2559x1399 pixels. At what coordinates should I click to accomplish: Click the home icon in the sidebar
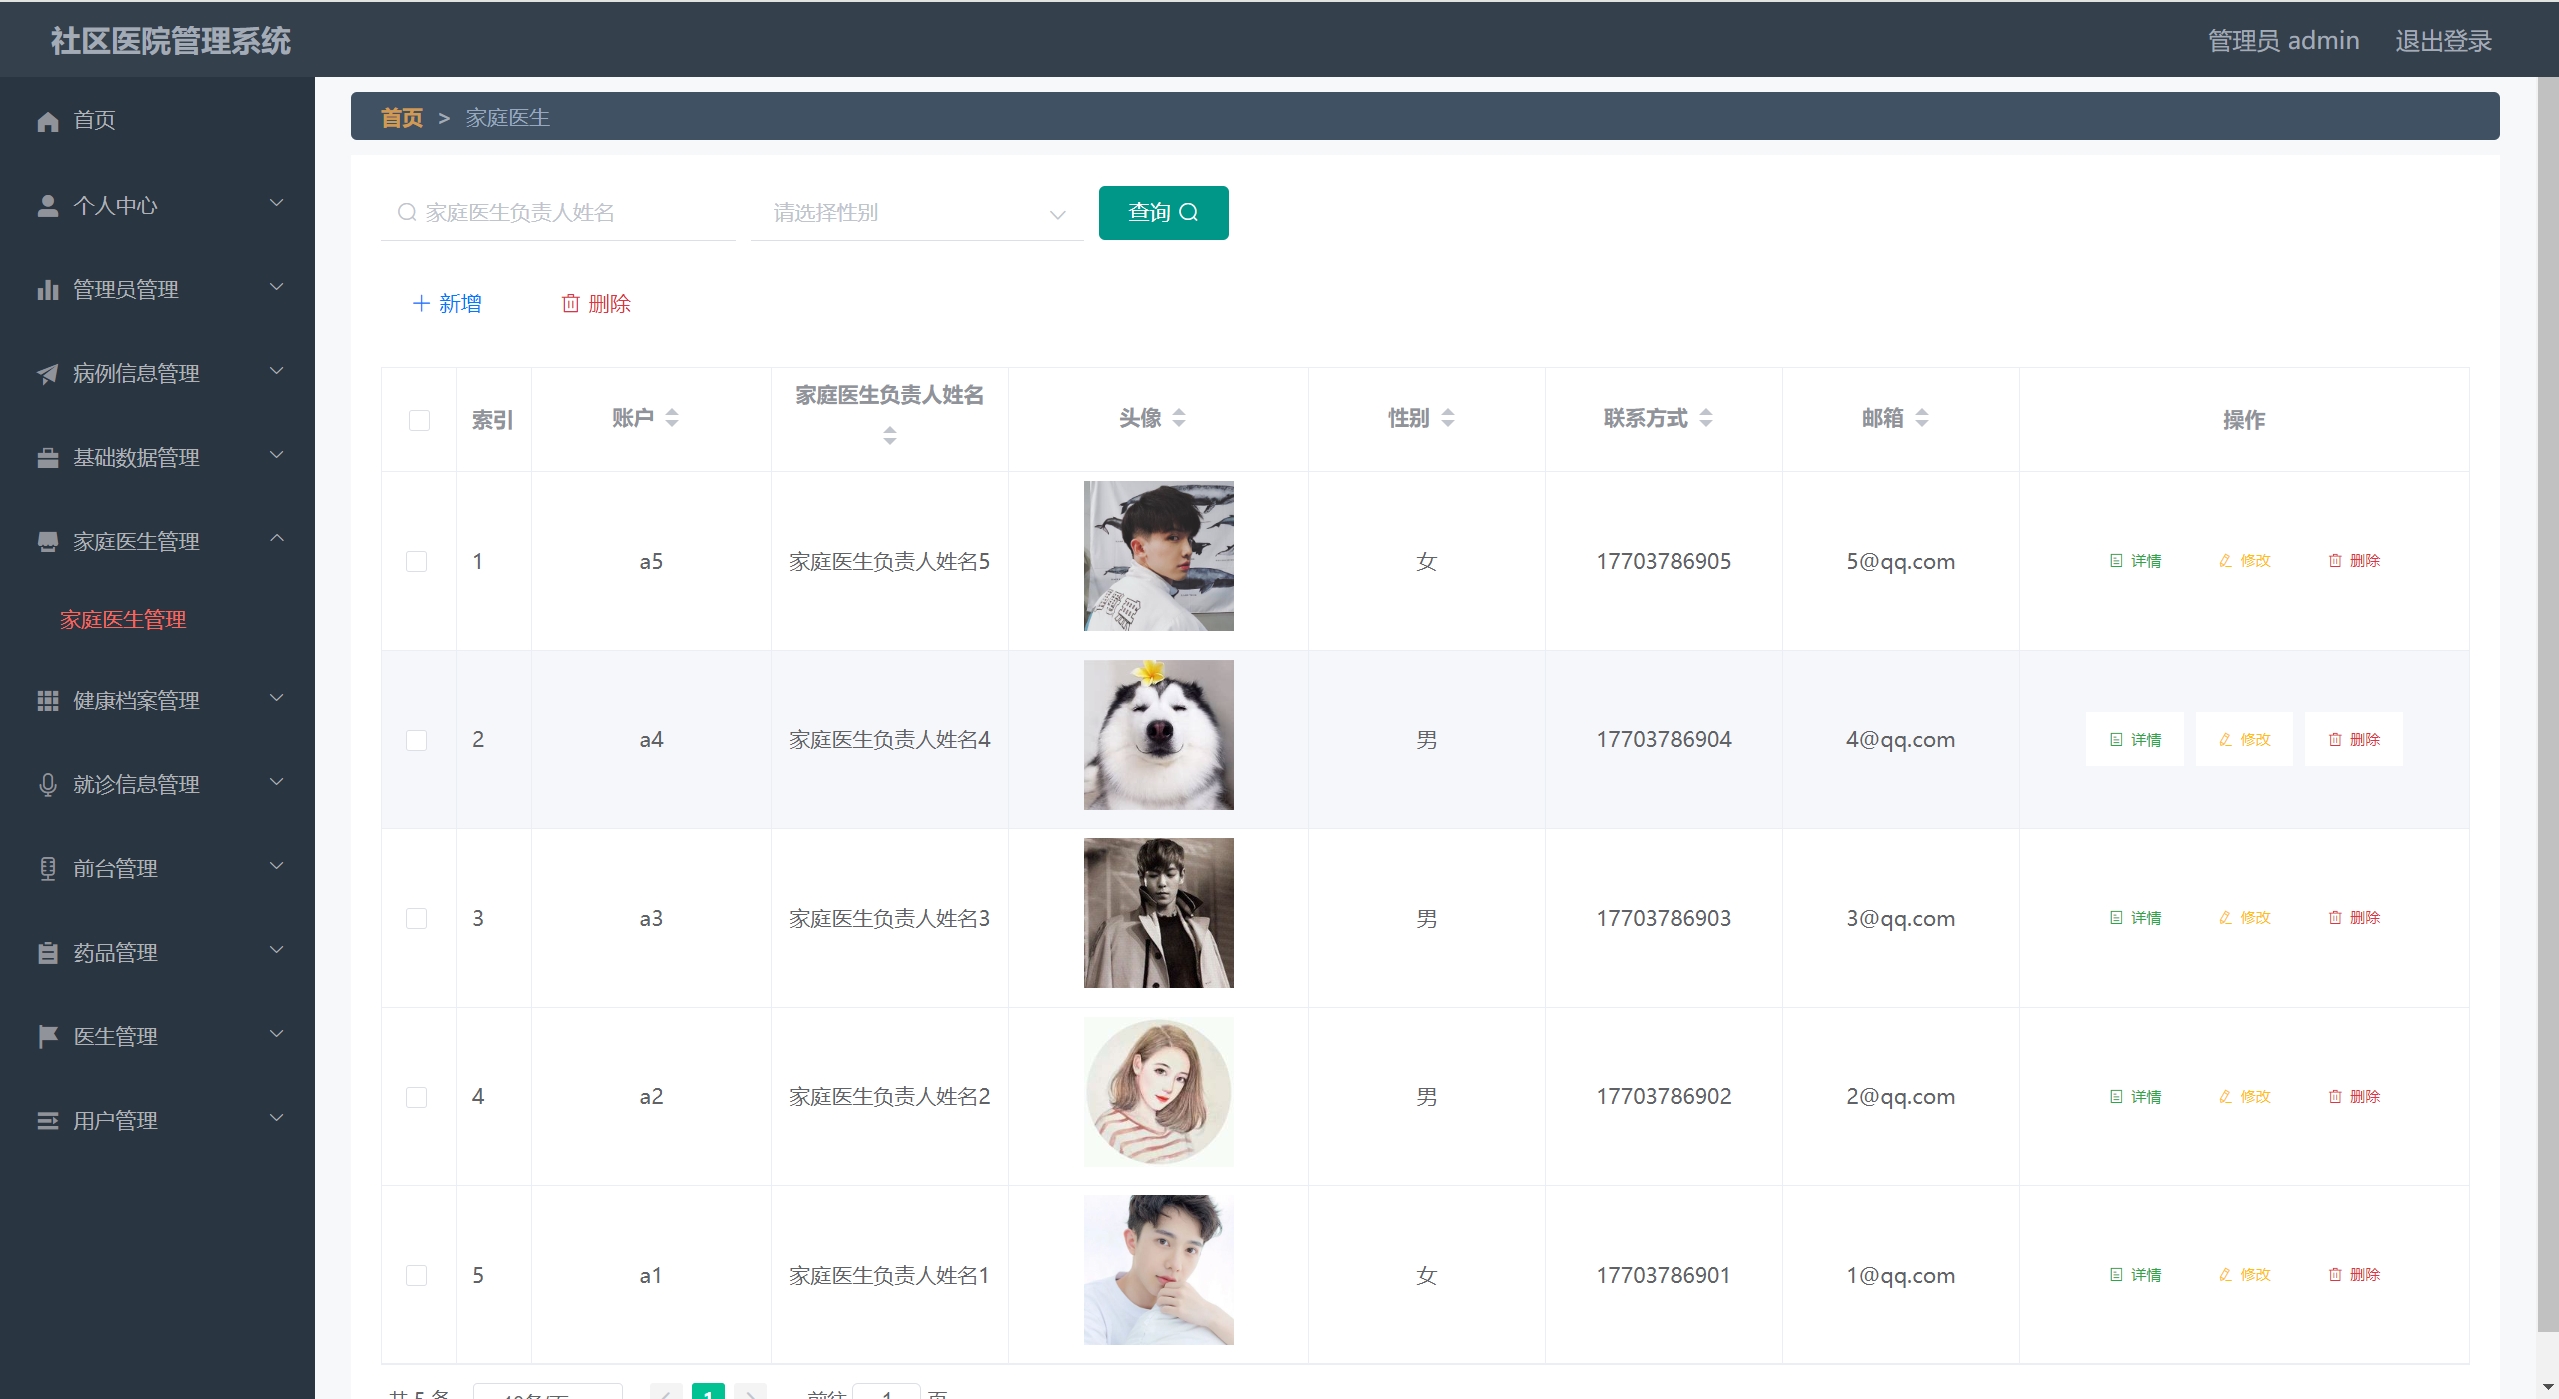[48, 121]
